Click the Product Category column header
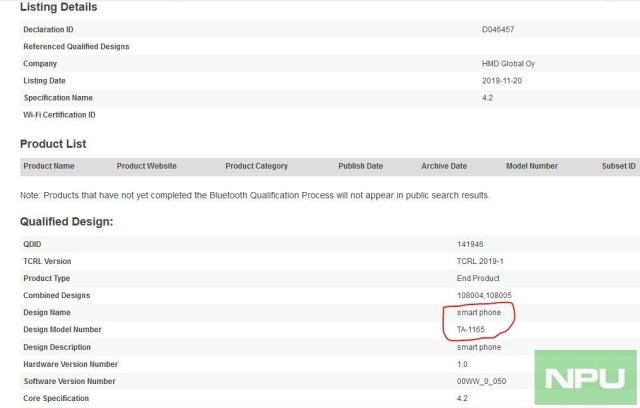 [x=256, y=166]
